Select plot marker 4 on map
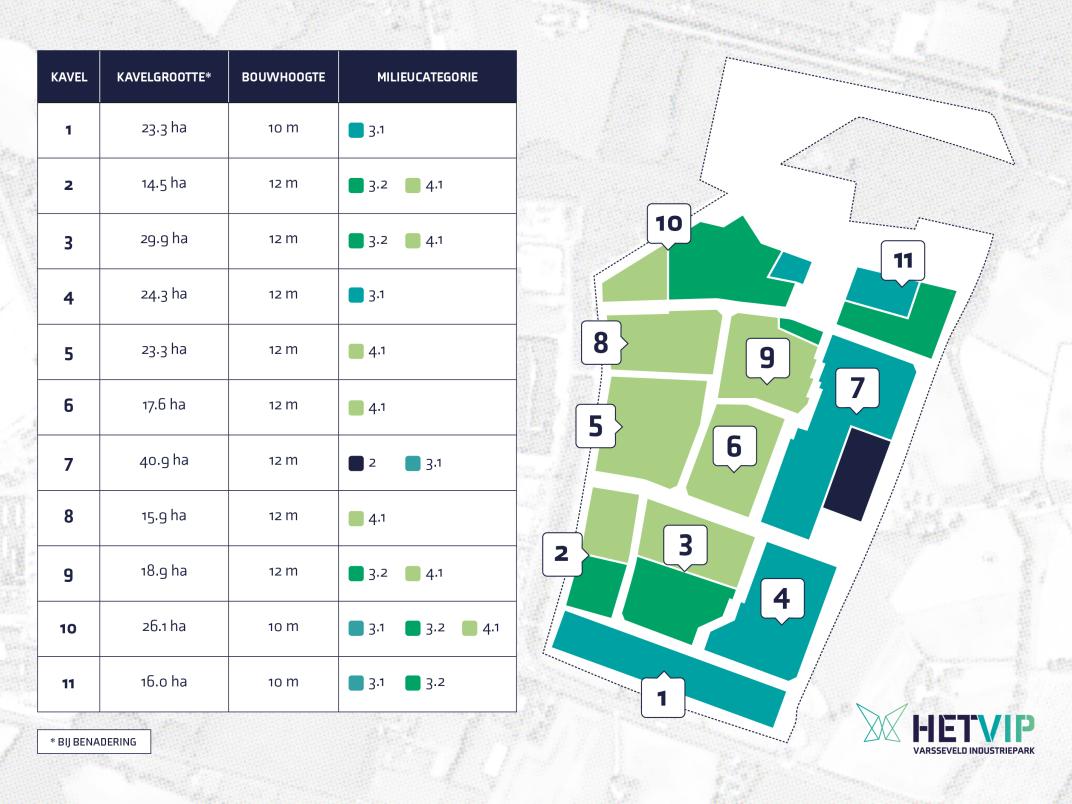Screen dimensions: 1072x804 coord(781,598)
